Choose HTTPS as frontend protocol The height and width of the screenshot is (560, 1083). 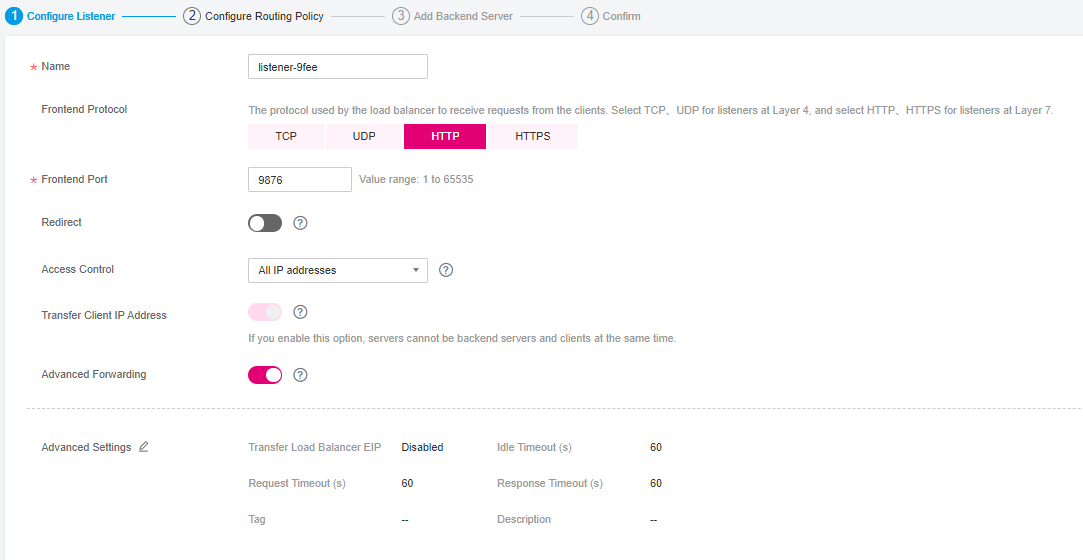532,136
